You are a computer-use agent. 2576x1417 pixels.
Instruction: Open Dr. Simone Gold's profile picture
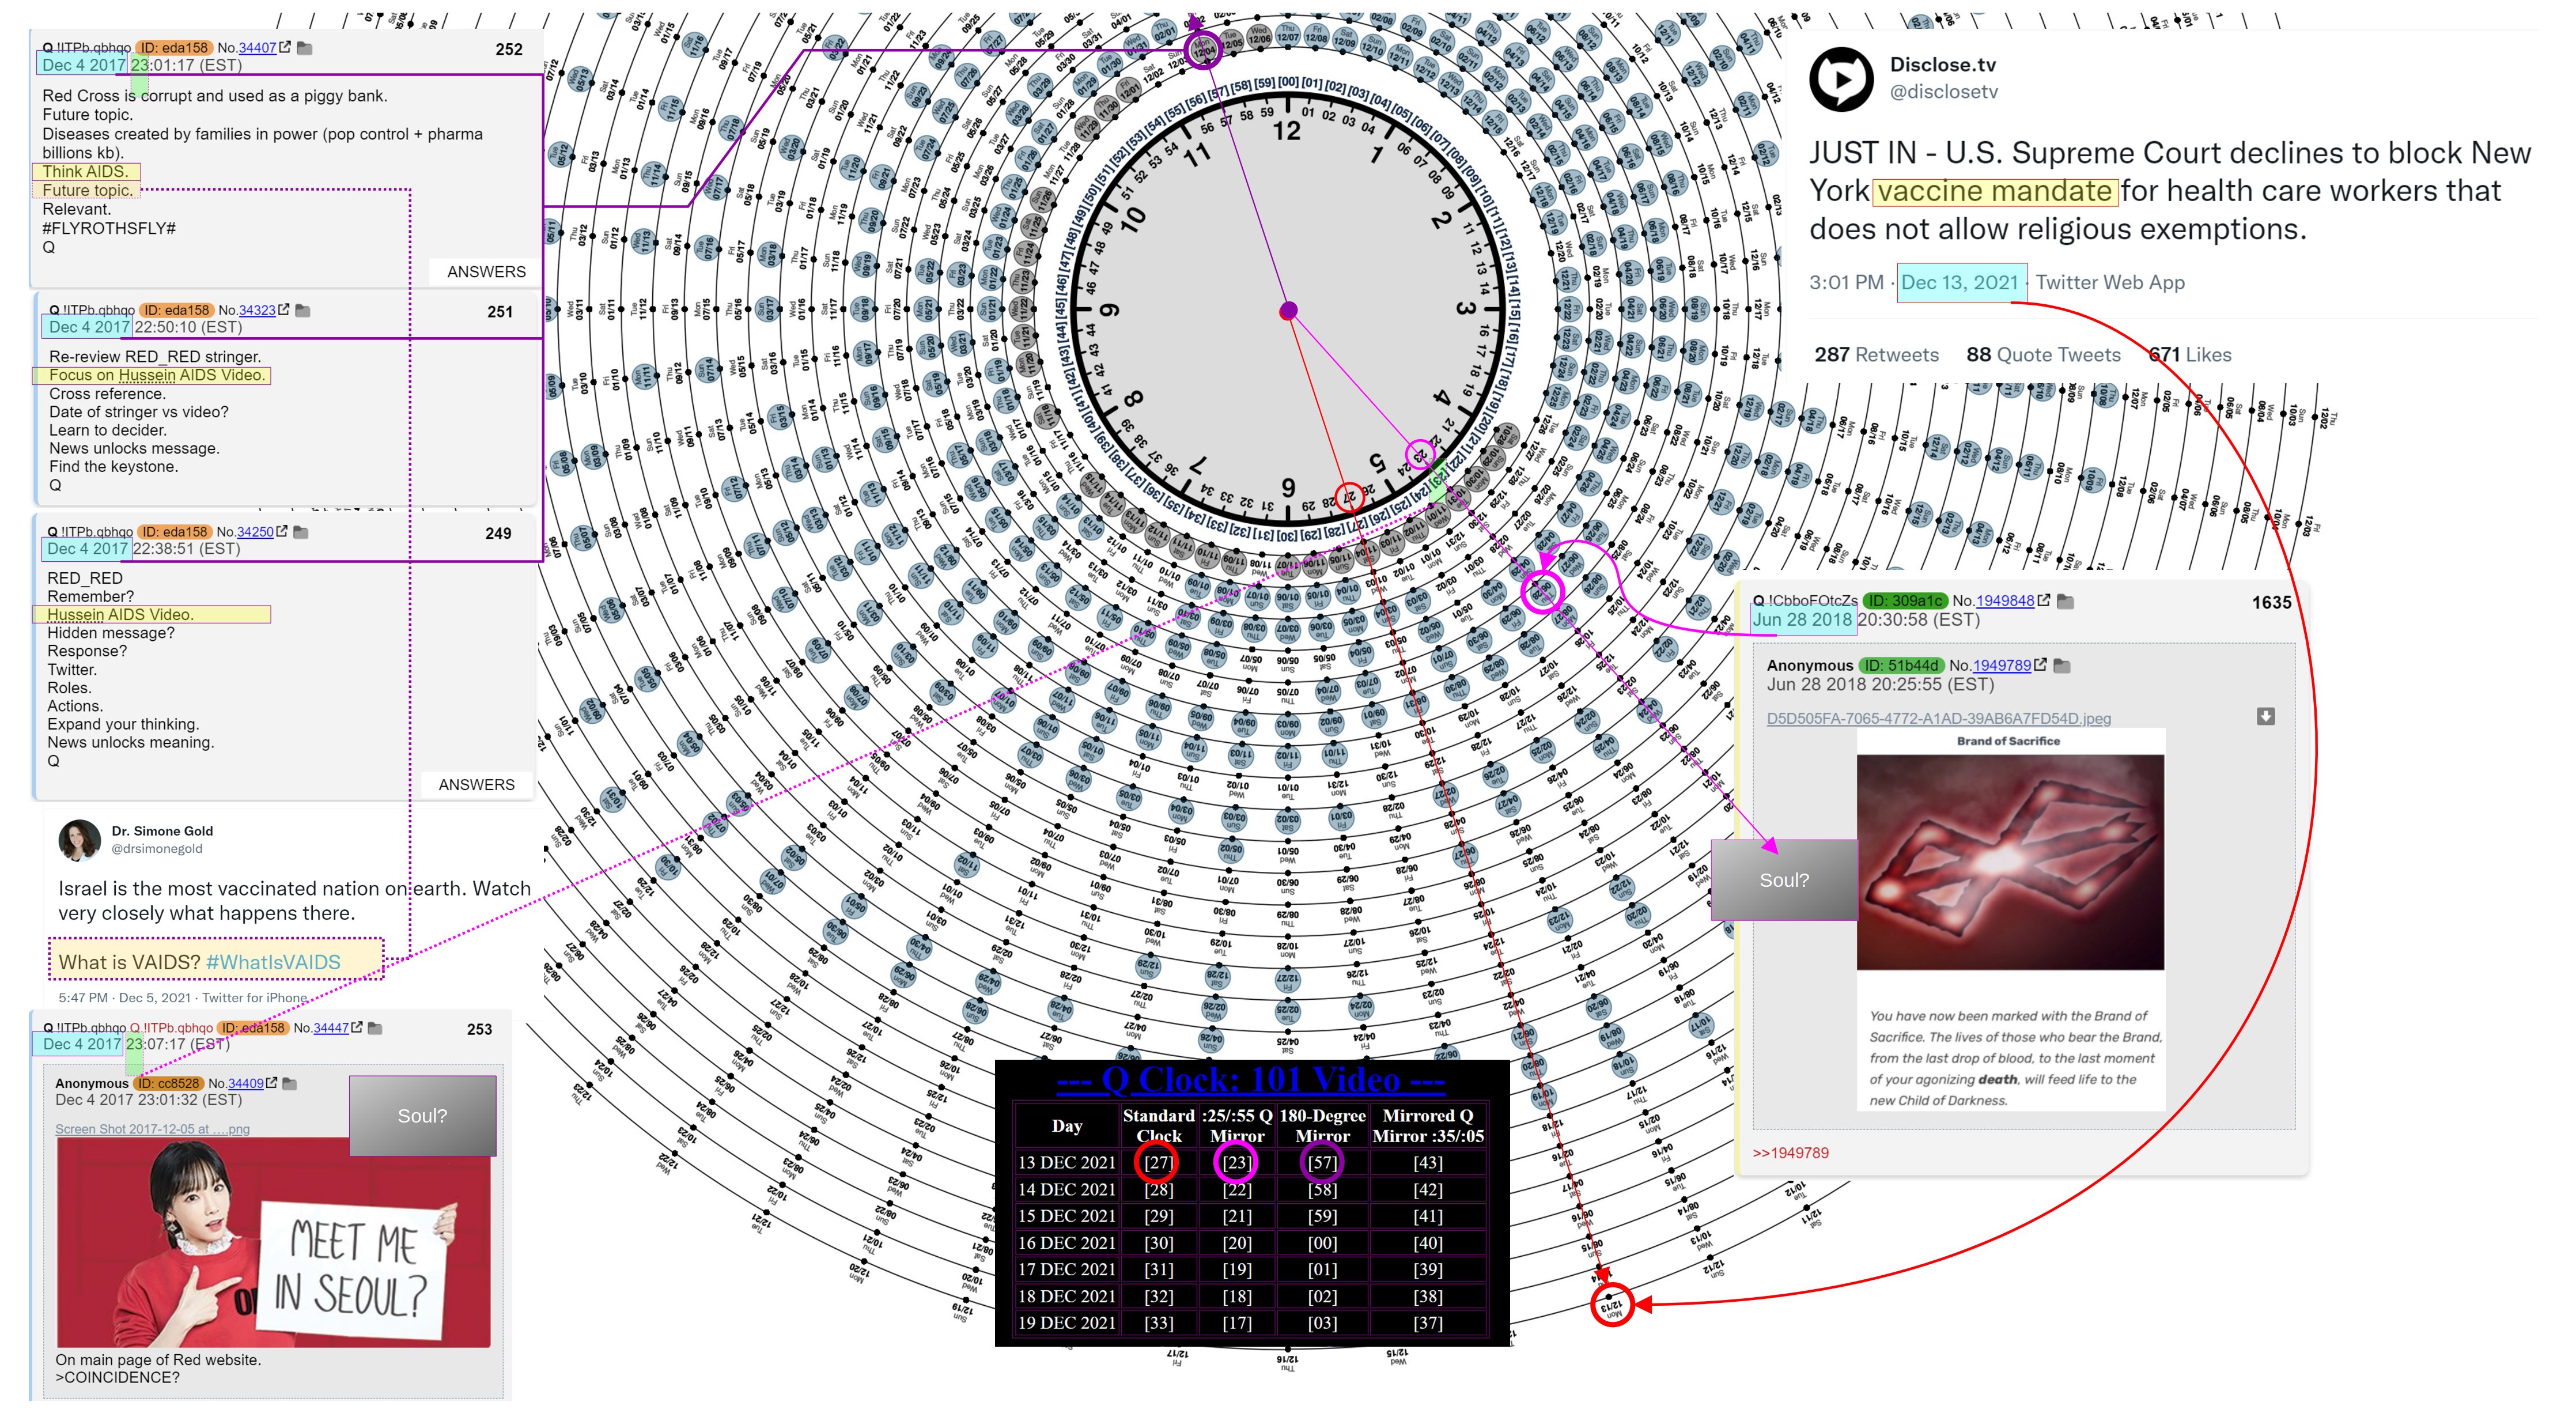(79, 840)
